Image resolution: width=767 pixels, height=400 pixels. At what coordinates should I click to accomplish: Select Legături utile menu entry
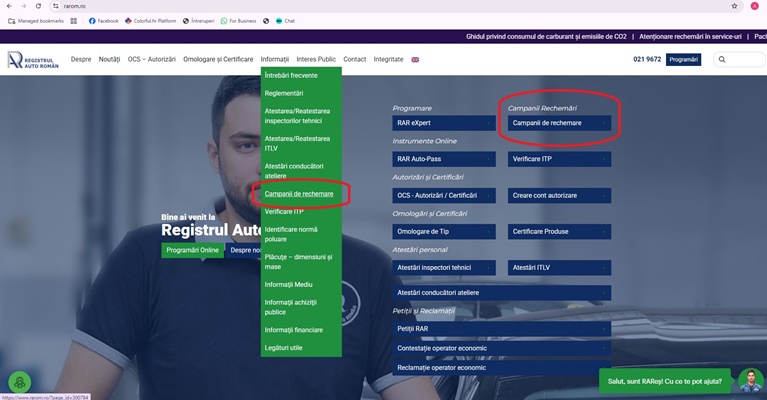290,347
